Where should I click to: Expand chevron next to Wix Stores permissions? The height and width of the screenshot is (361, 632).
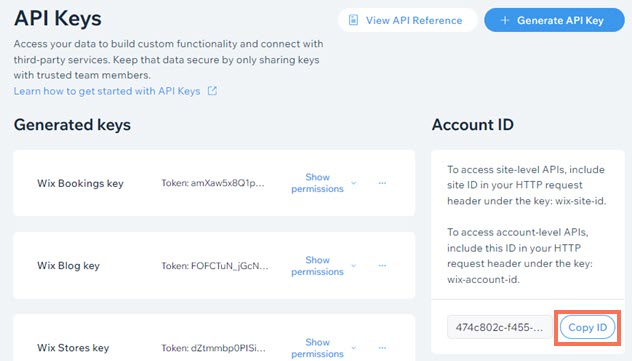(353, 348)
